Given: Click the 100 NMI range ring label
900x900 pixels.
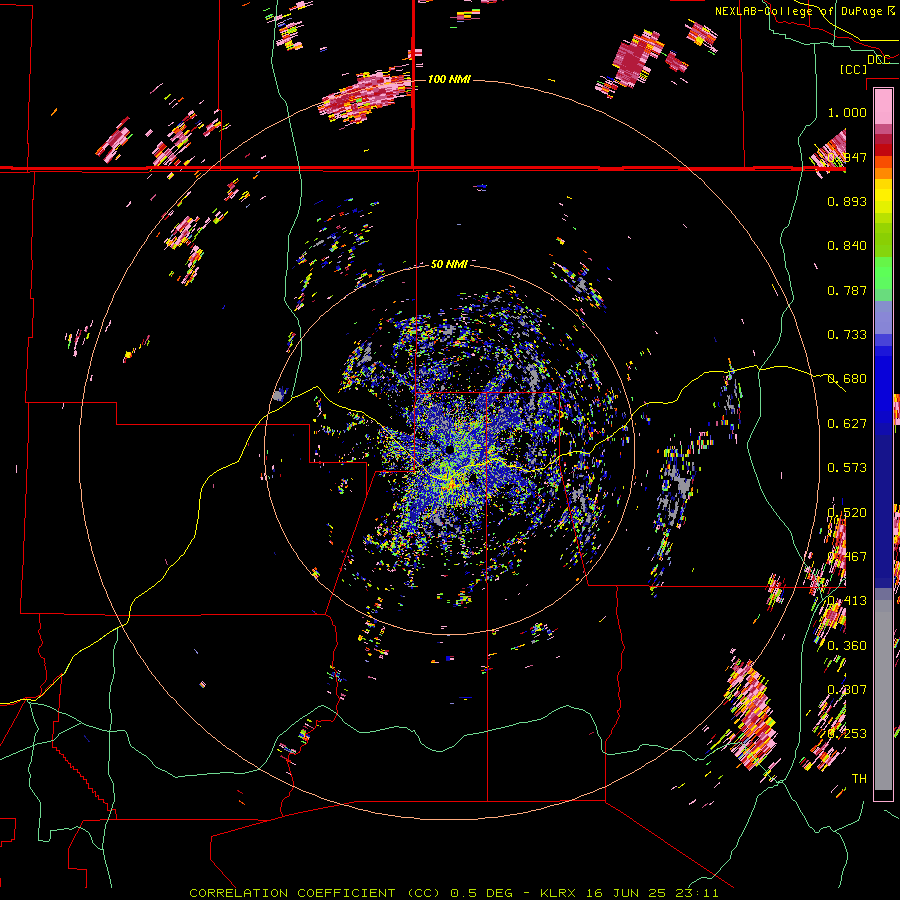Looking at the screenshot, I should (449, 79).
